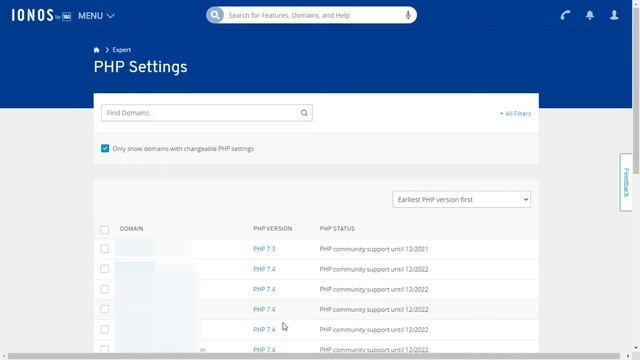Focus the Find Domains input field
The width and height of the screenshot is (640, 360).
coord(202,113)
